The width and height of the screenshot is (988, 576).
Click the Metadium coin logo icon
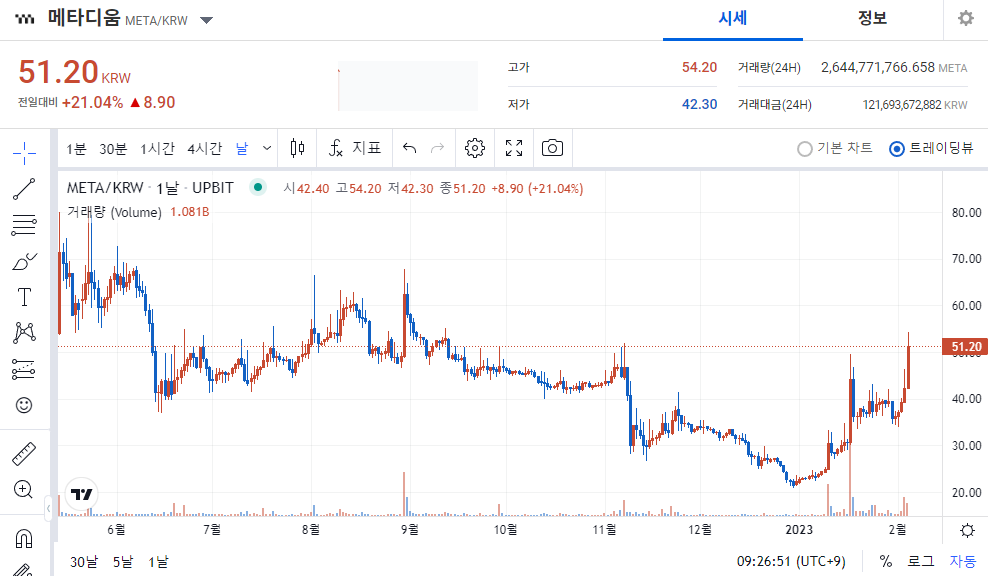pos(25,19)
